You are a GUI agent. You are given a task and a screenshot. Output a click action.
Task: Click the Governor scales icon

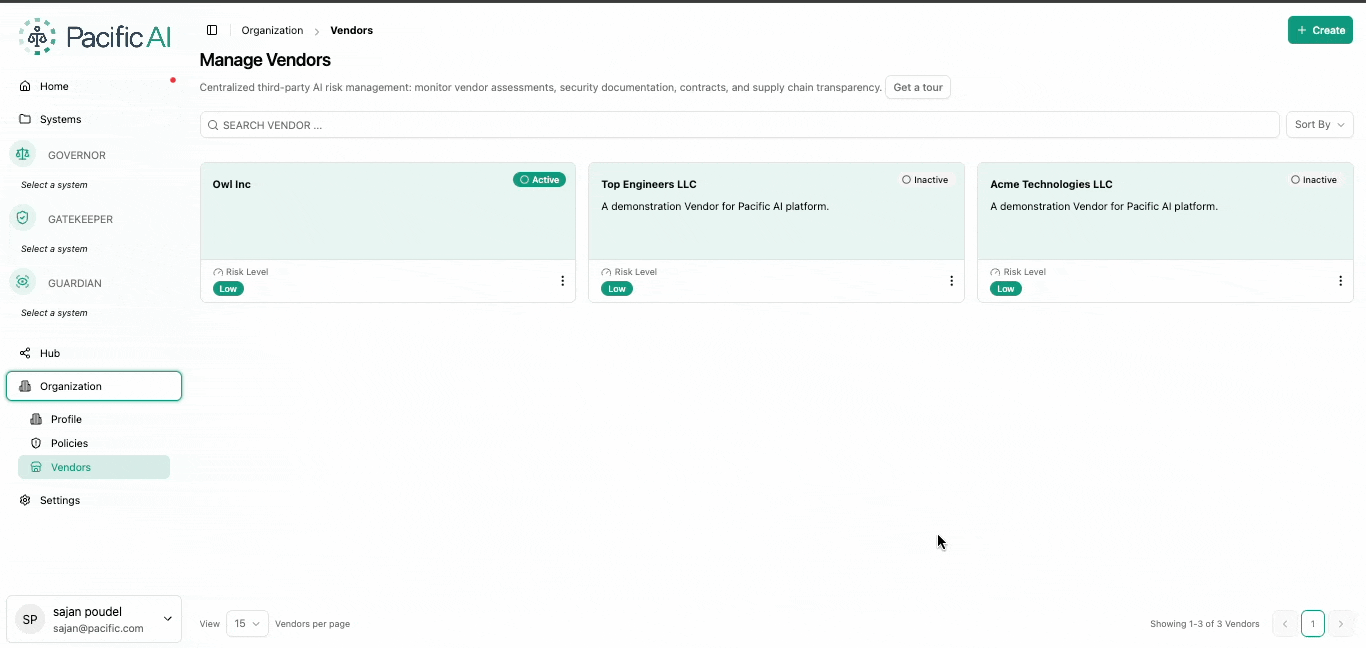(x=23, y=154)
